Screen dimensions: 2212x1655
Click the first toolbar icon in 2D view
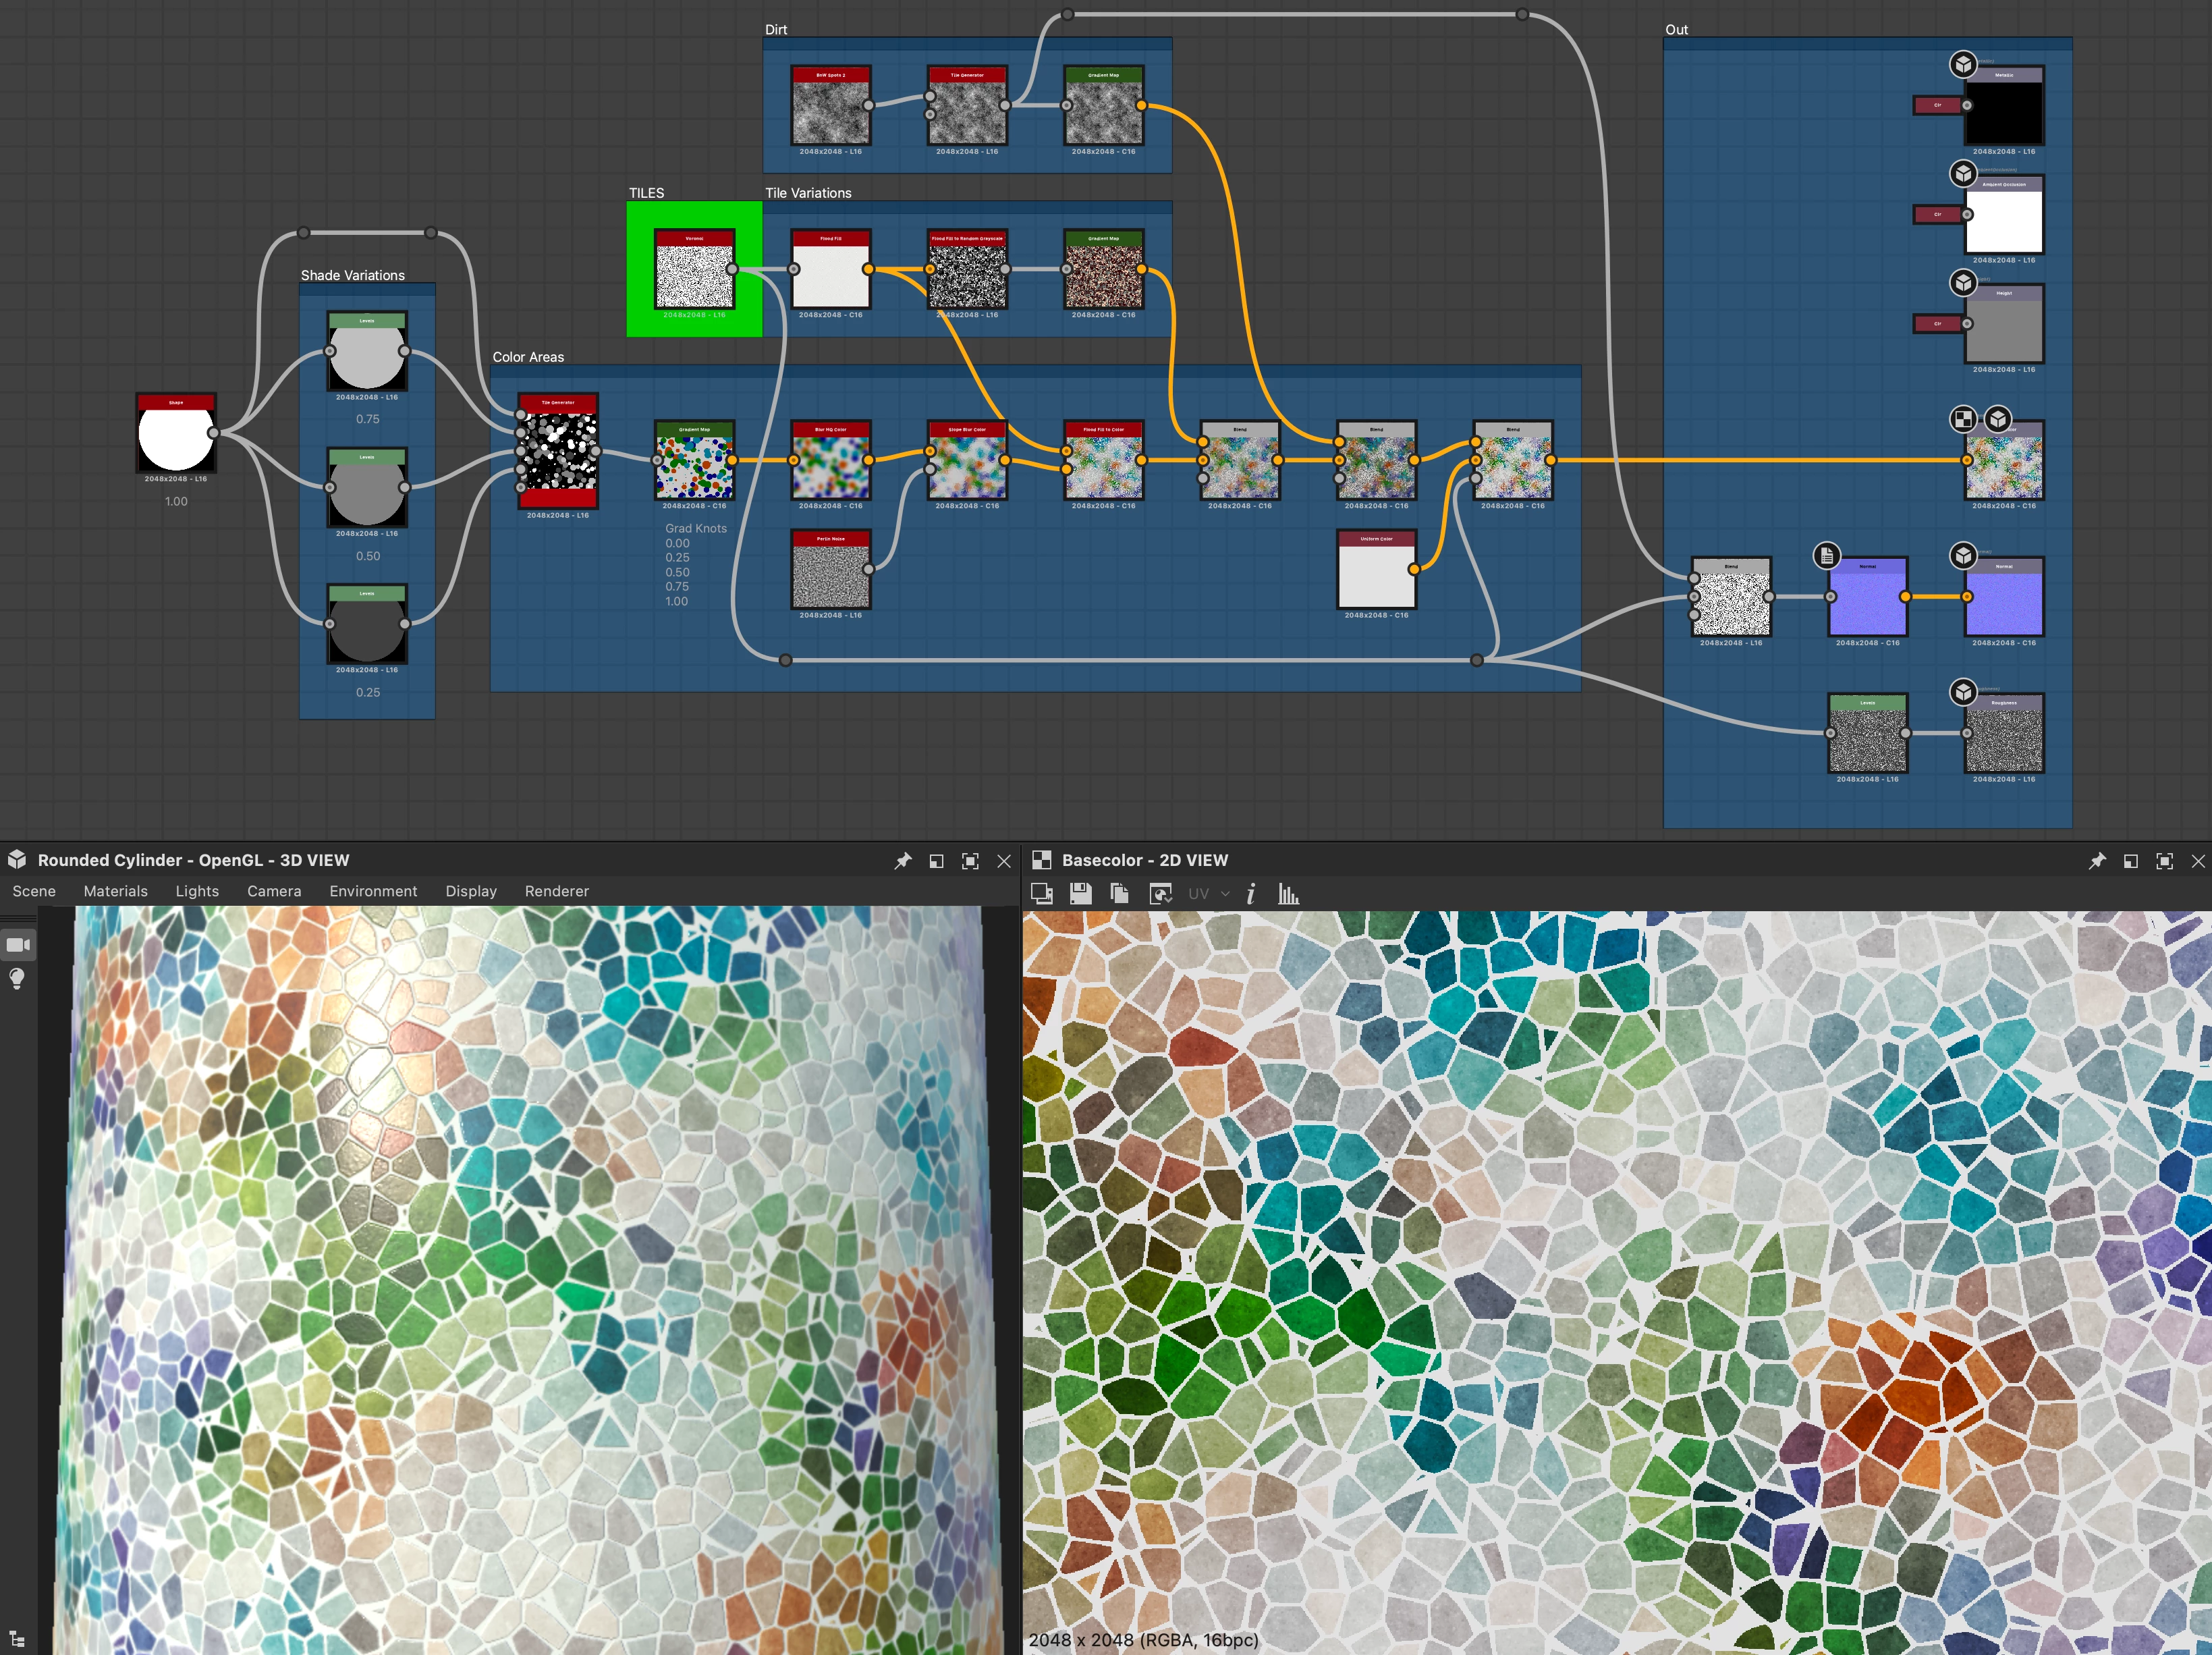click(1041, 893)
